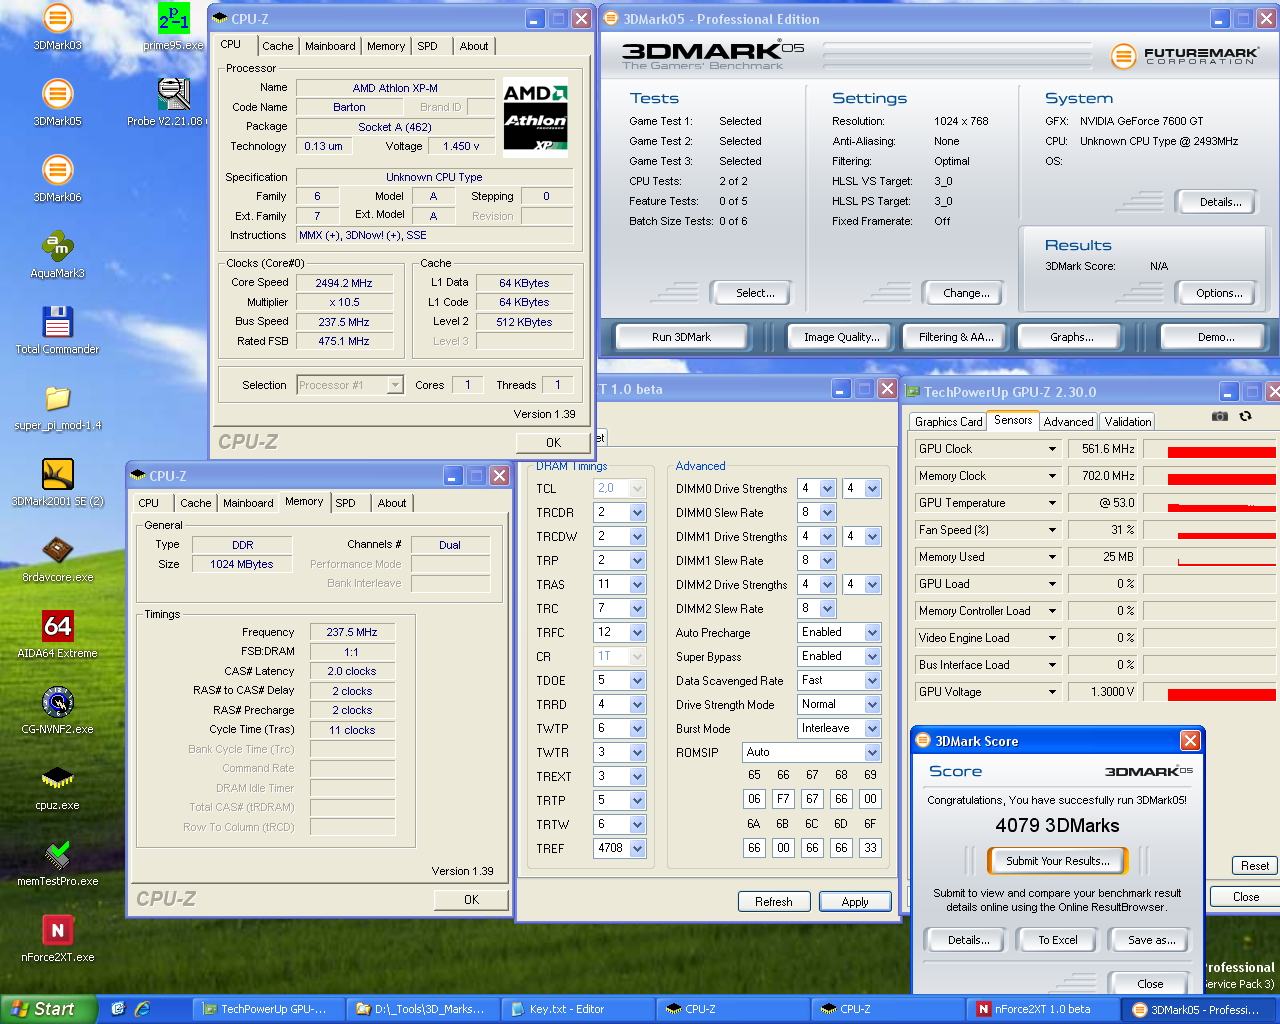Click Apply in nForce2XT window
1280x1024 pixels.
pyautogui.click(x=855, y=902)
